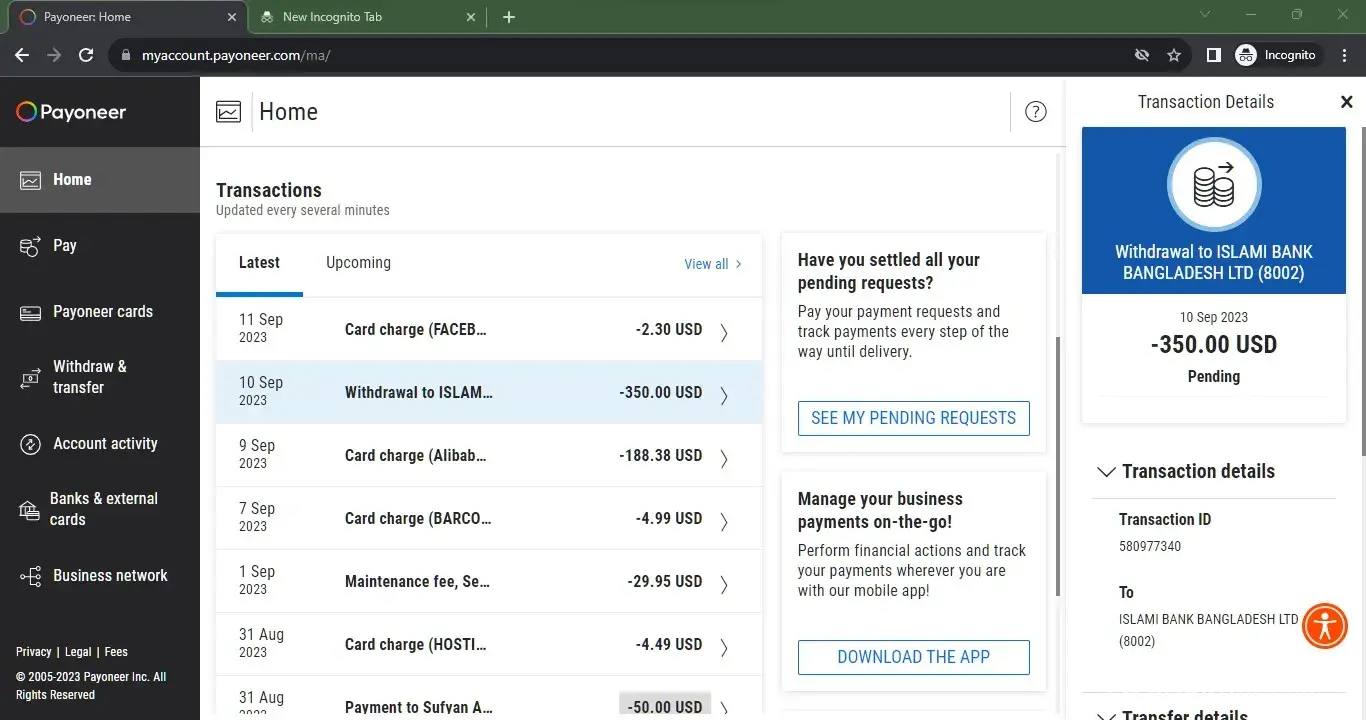
Task: Expand the Transfer details section
Action: click(1106, 715)
